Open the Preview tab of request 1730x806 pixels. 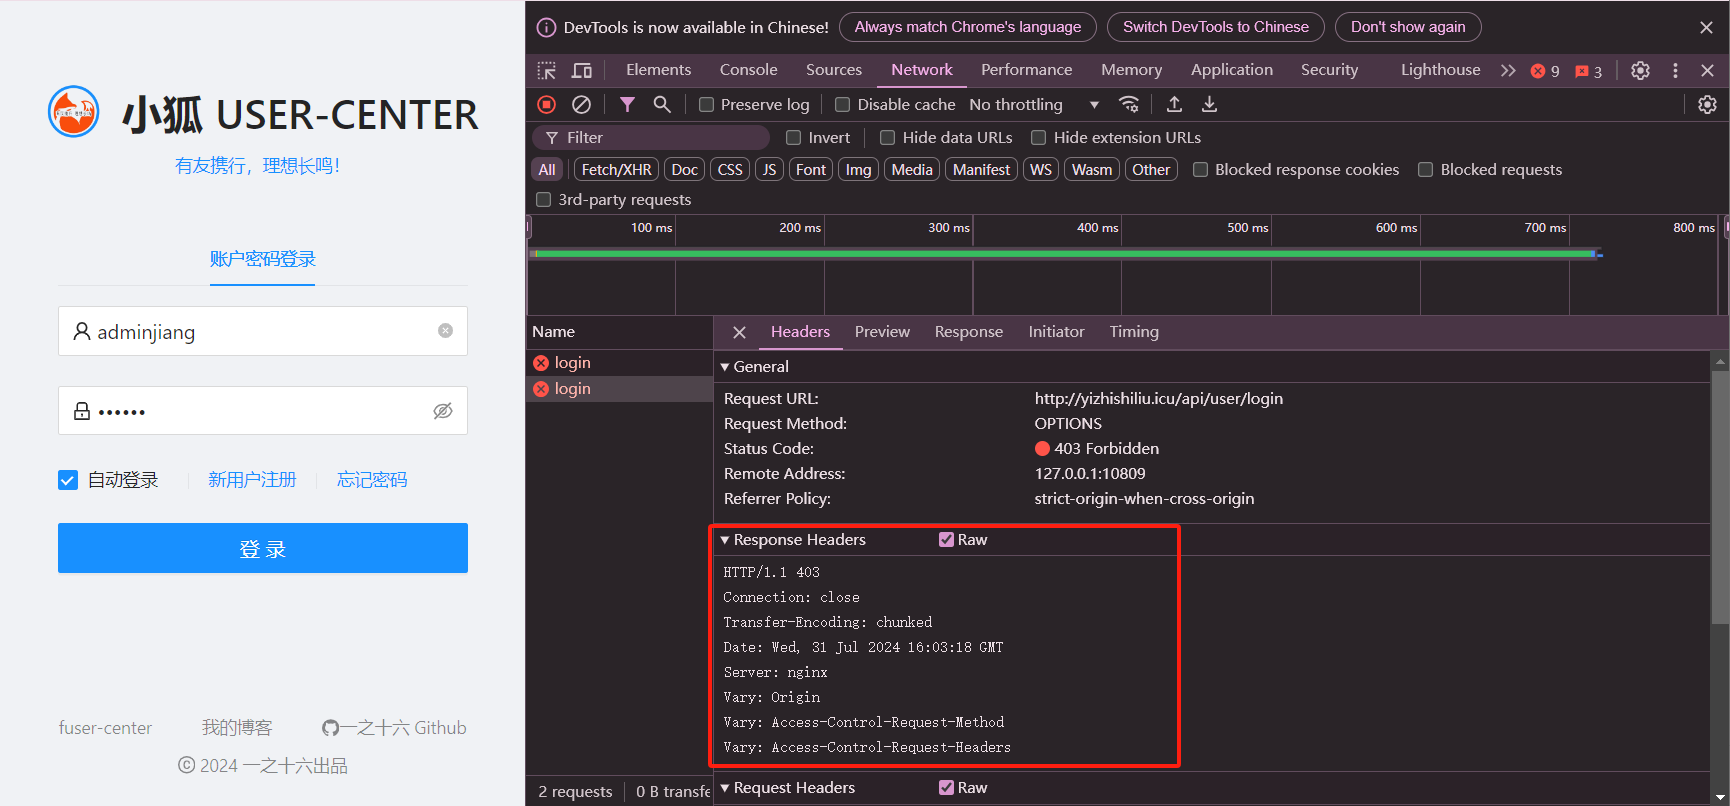[882, 332]
